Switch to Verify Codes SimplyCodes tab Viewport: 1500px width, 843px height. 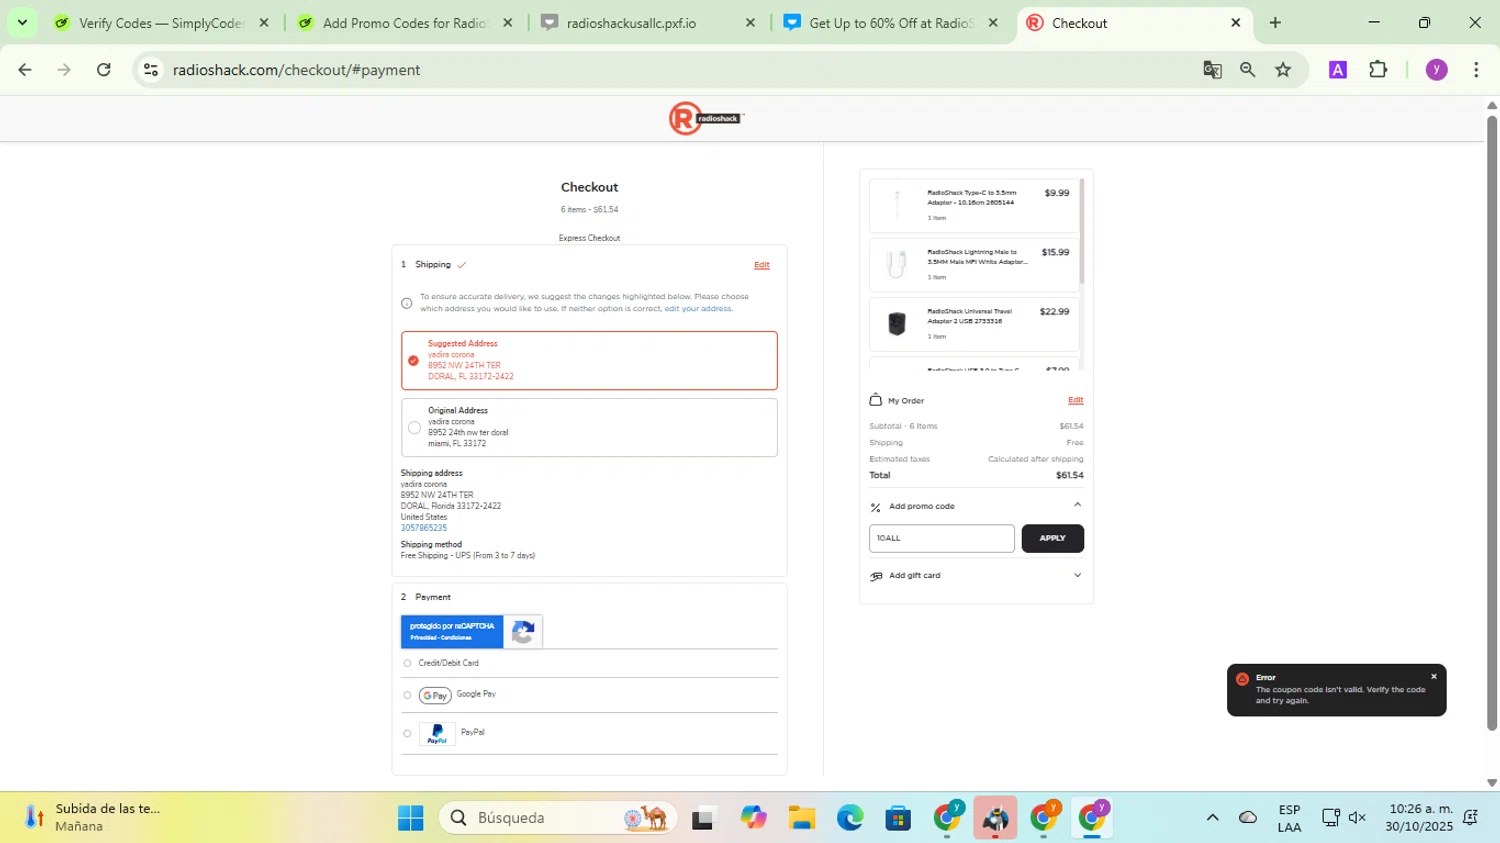click(x=161, y=23)
